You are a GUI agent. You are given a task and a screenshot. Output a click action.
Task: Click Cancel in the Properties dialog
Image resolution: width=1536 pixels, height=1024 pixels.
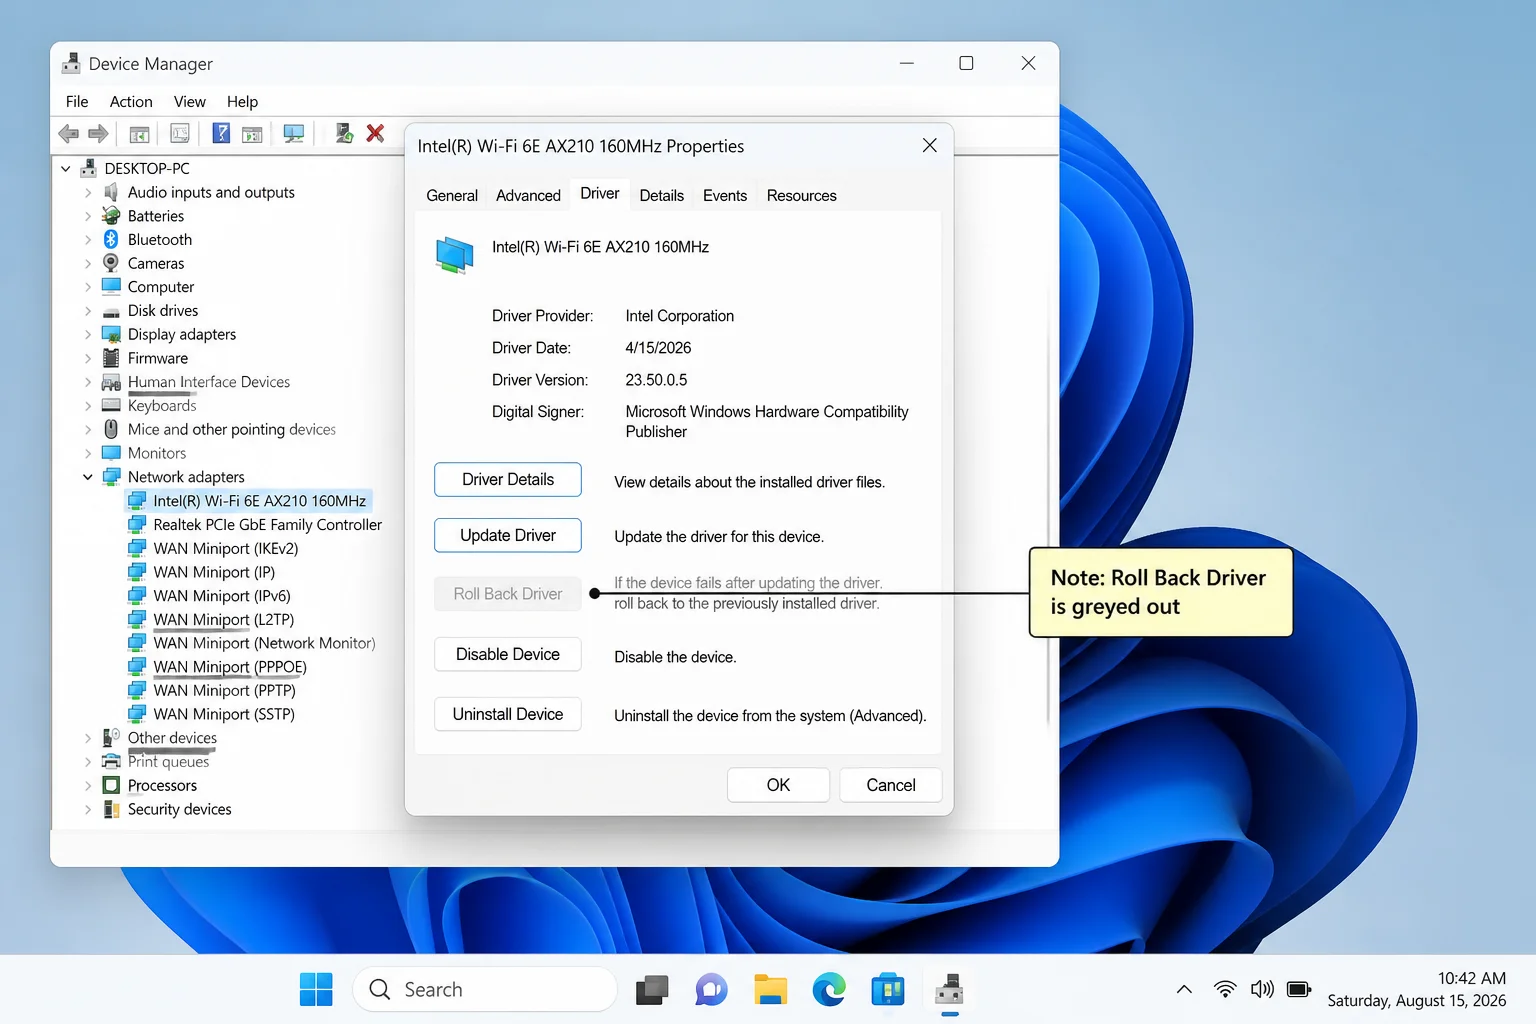[891, 785]
